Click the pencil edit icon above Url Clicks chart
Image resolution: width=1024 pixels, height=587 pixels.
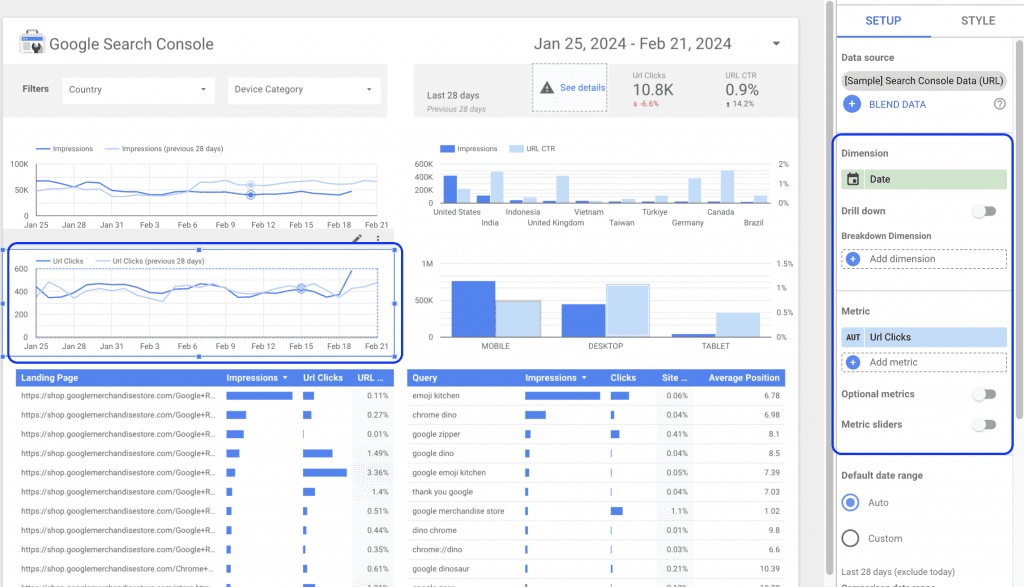357,238
